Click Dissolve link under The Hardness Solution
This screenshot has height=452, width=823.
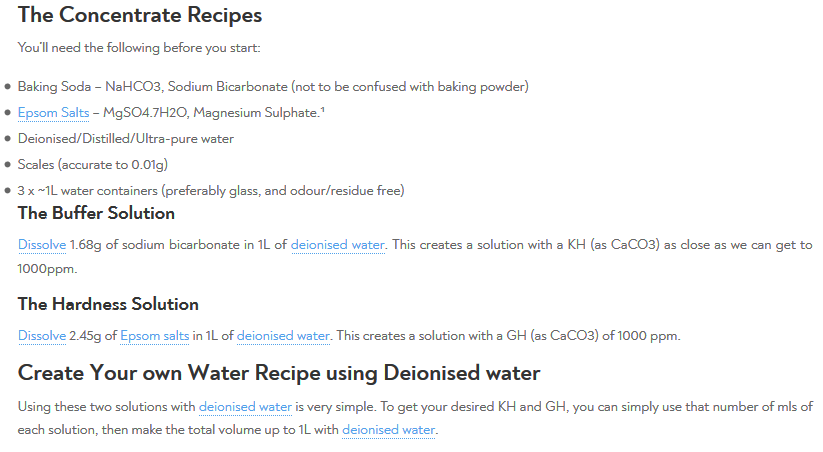click(x=42, y=336)
